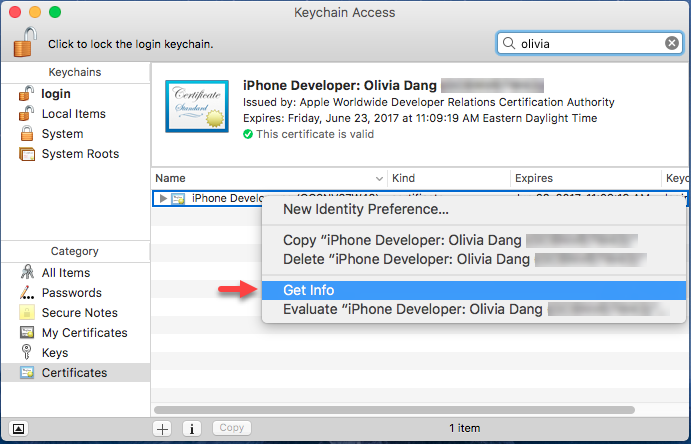This screenshot has width=691, height=444.
Task: Show the All Items category icon
Action: pyautogui.click(x=25, y=273)
